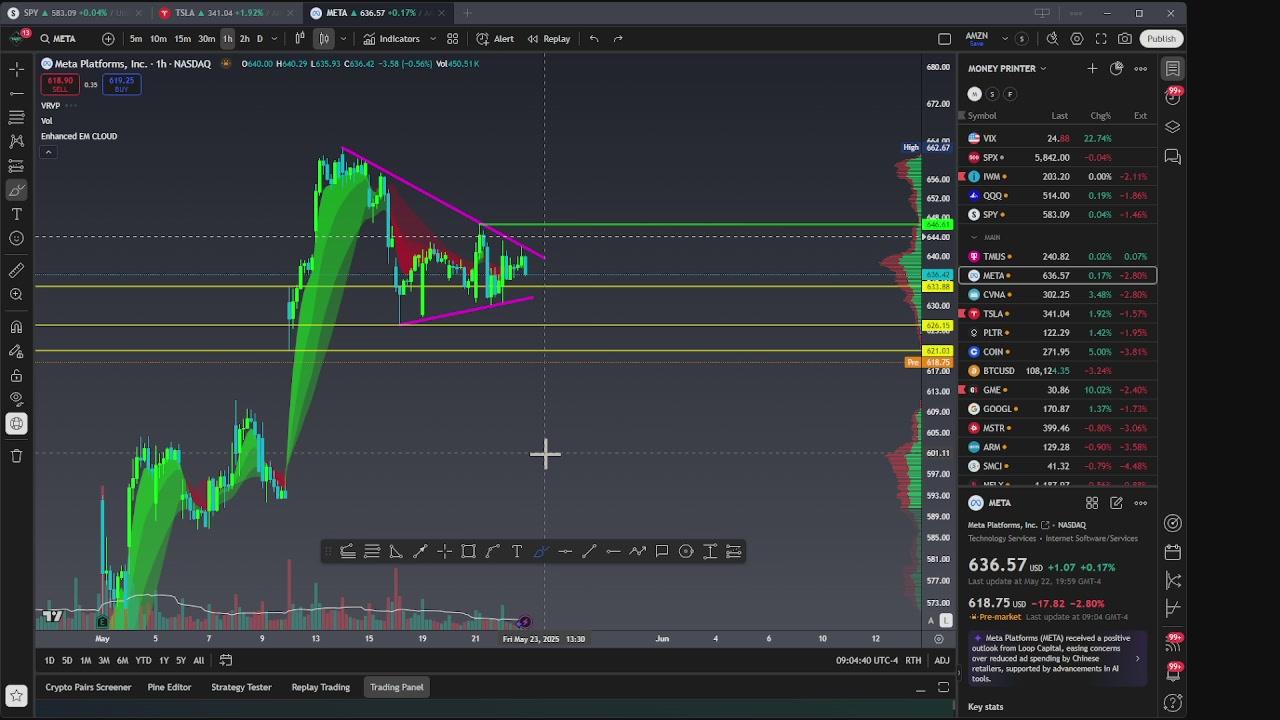Click the blue BUY 619.25 button

tap(121, 85)
